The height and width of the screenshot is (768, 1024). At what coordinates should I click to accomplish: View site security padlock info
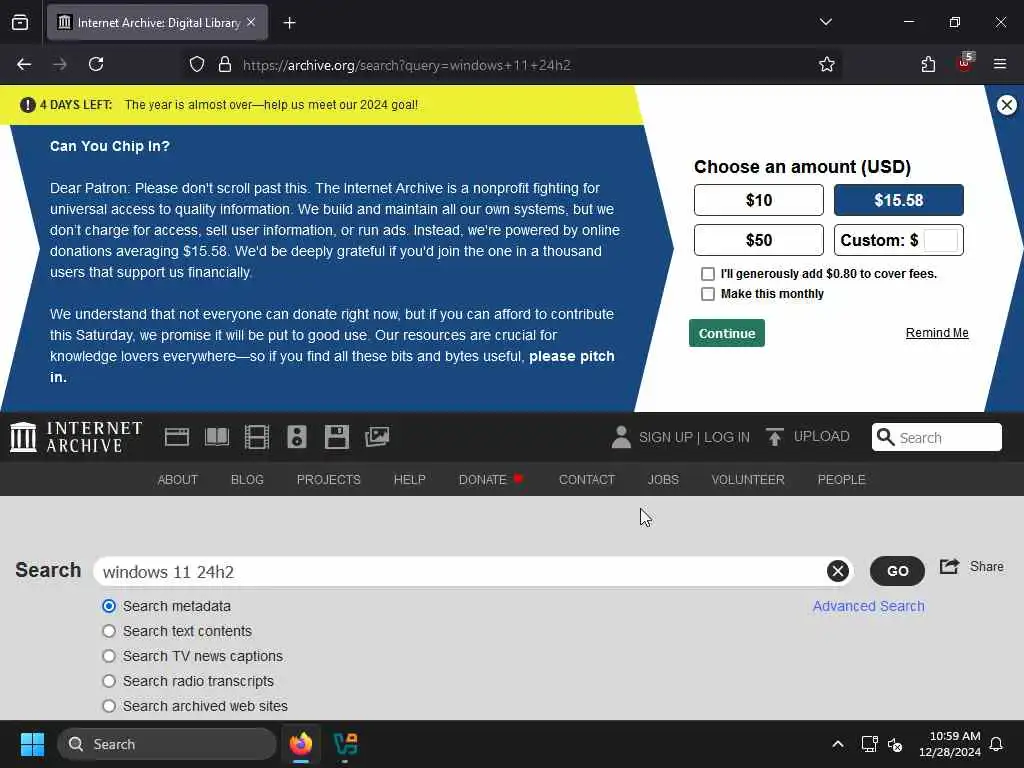[225, 65]
